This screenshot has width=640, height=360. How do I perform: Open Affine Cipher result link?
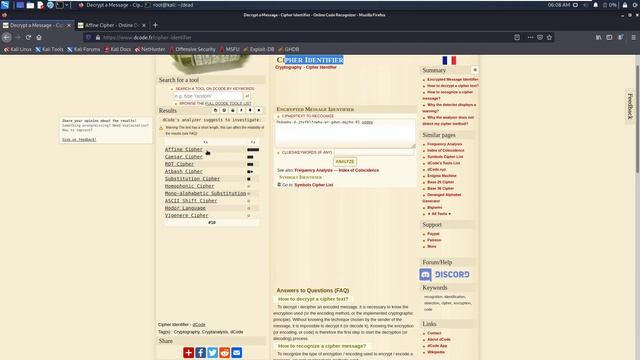184,149
